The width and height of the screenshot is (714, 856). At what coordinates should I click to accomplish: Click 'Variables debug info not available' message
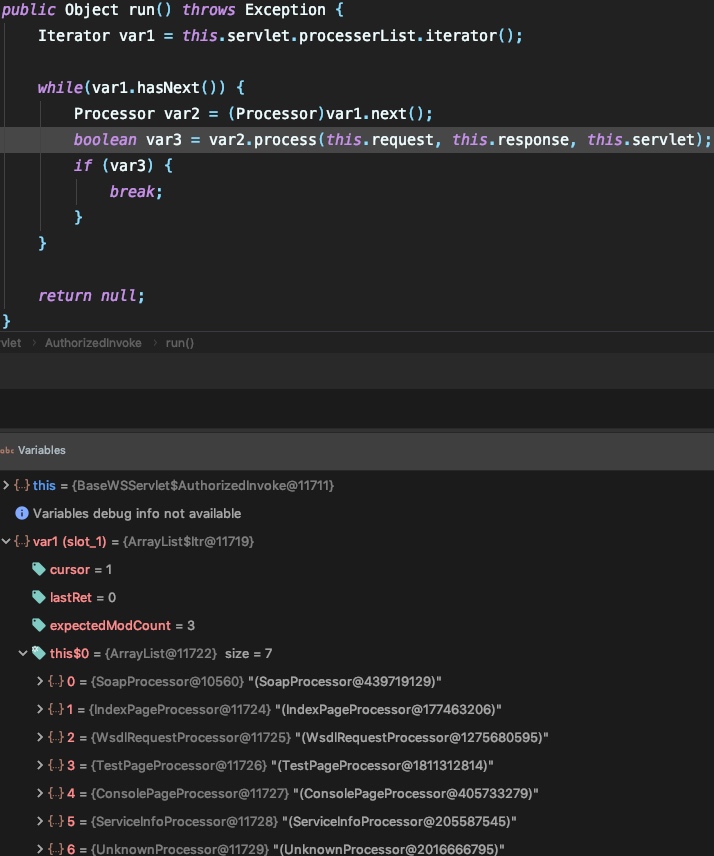136,513
